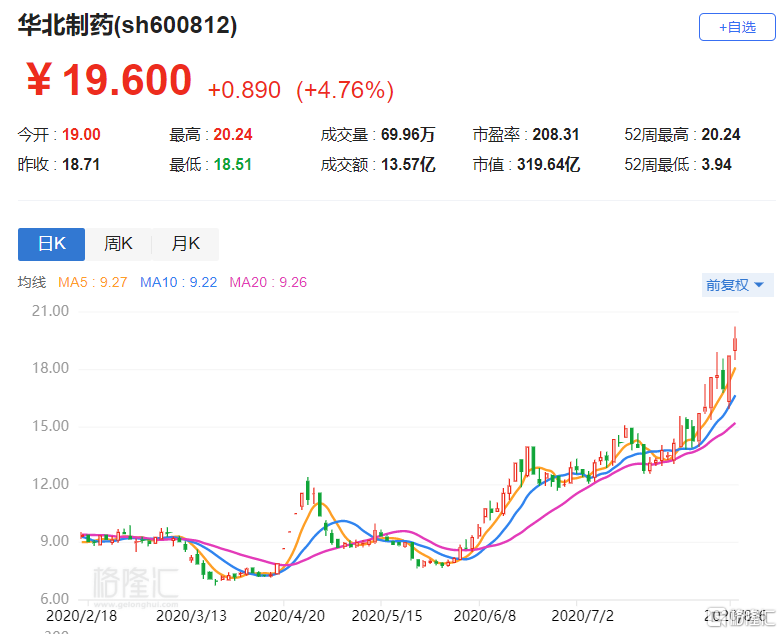Click the percent change (+4.76%)

click(345, 90)
